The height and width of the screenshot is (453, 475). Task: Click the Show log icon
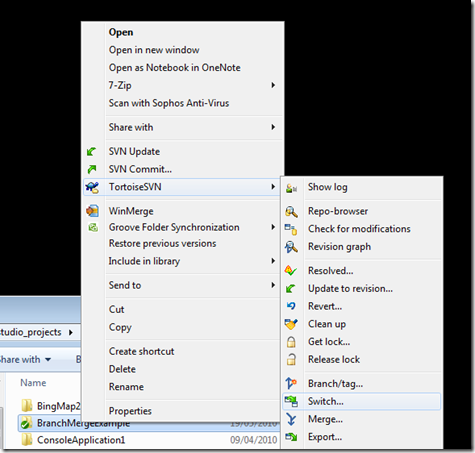(x=291, y=188)
